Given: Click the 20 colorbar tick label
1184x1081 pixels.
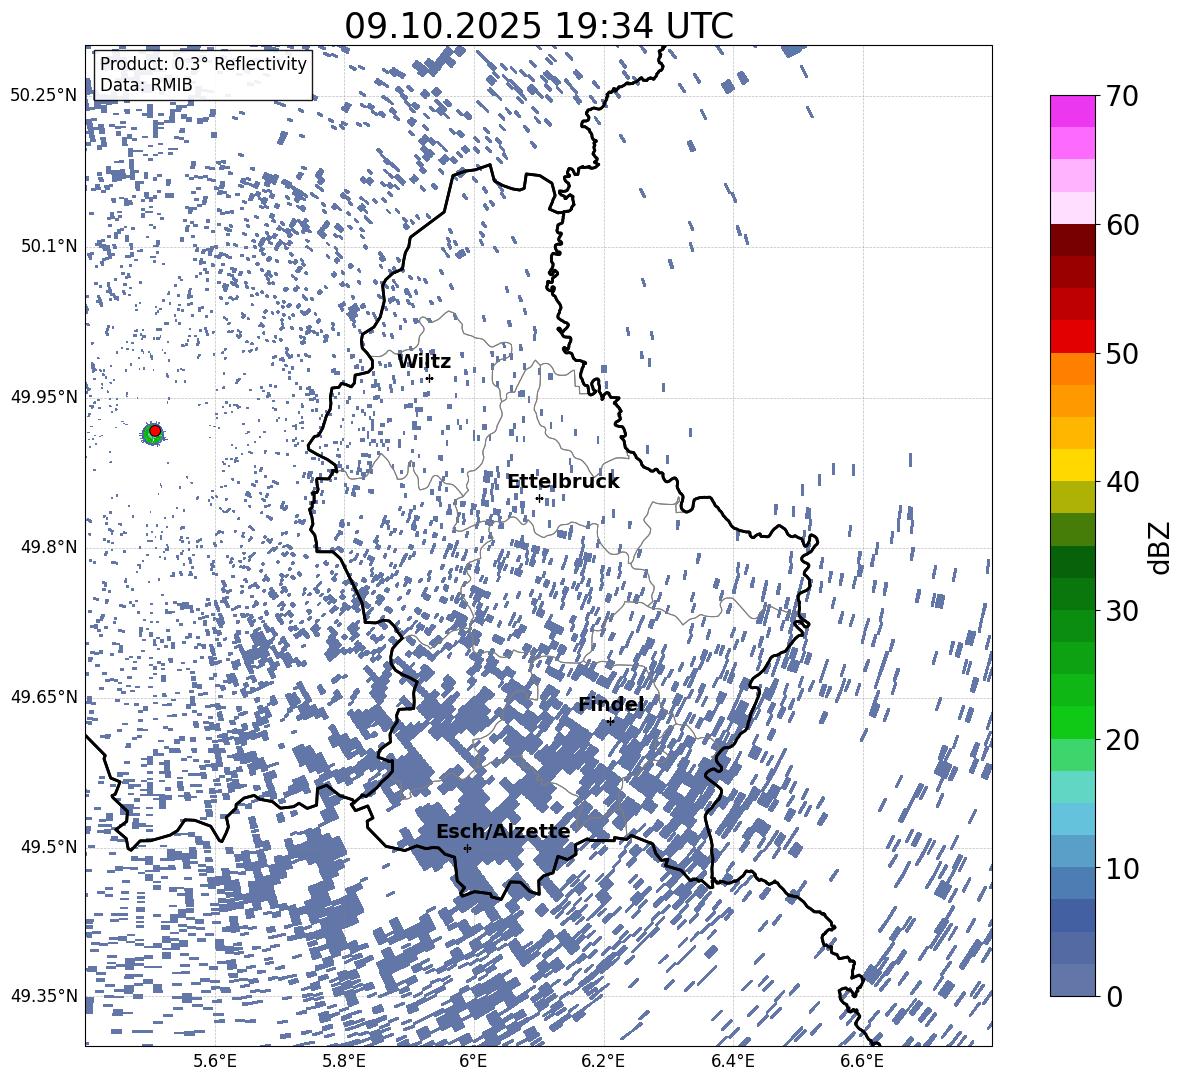Looking at the screenshot, I should (1123, 740).
